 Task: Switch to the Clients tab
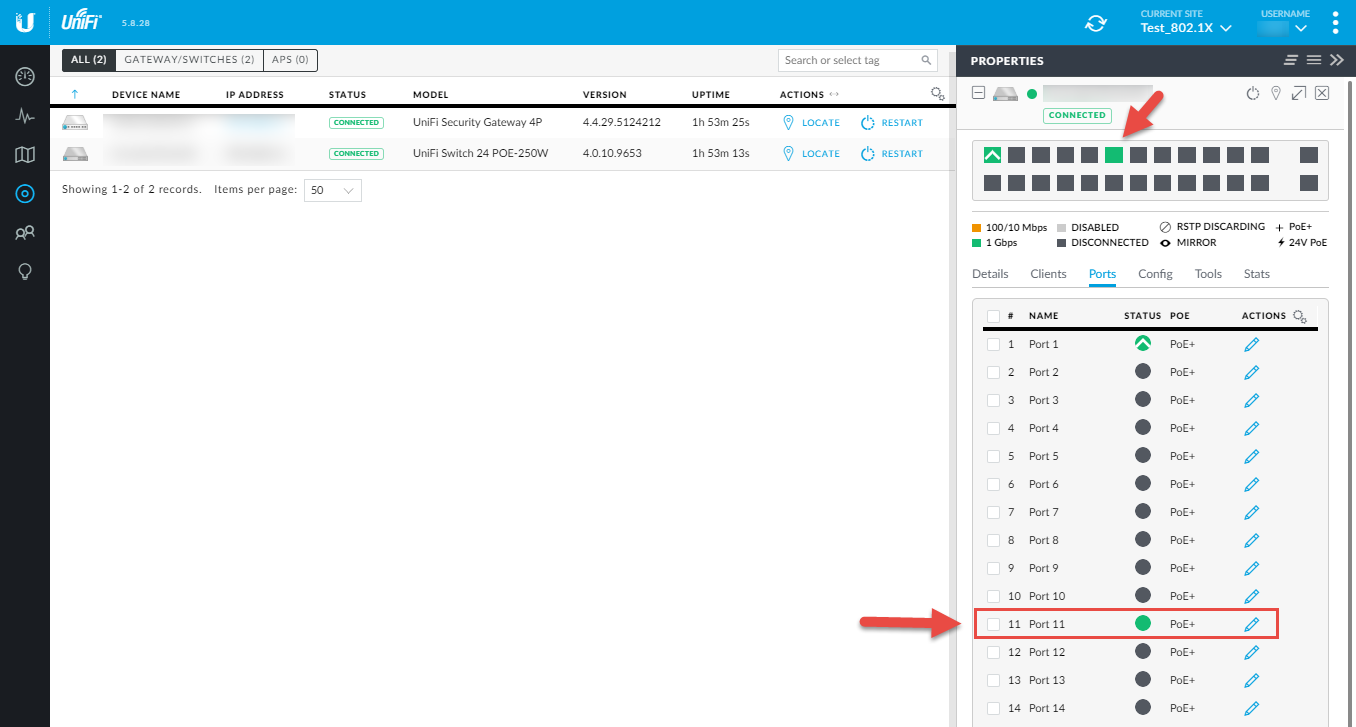click(x=1049, y=274)
